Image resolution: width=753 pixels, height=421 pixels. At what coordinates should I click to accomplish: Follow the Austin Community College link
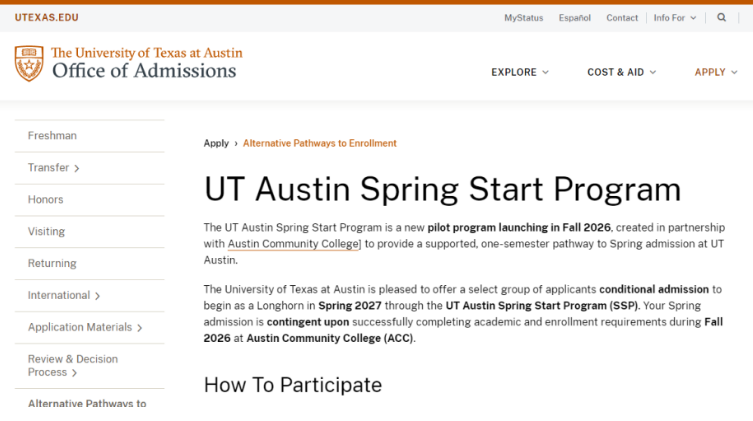coord(293,244)
